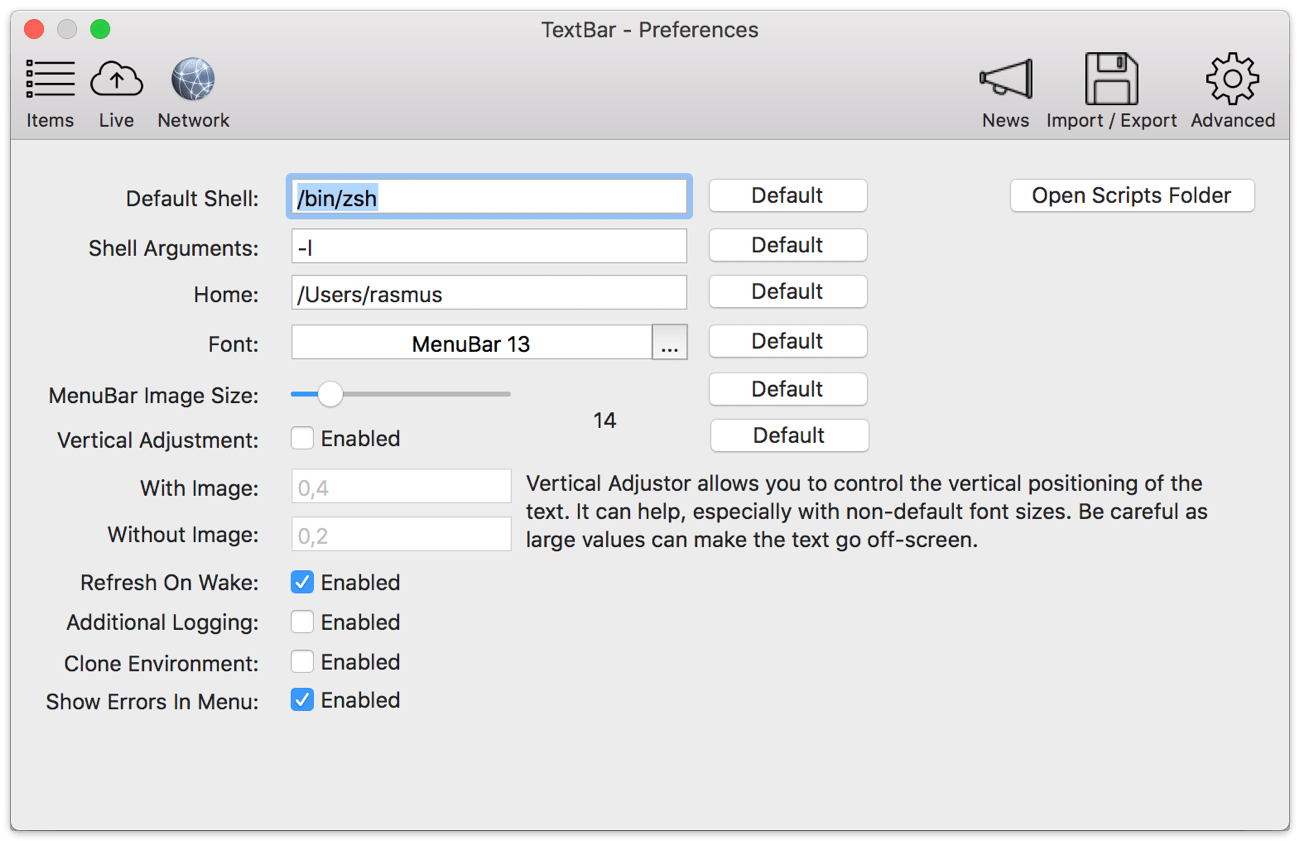Image resolution: width=1300 pixels, height=841 pixels.
Task: Select the Advanced gear icon
Action: click(1232, 80)
